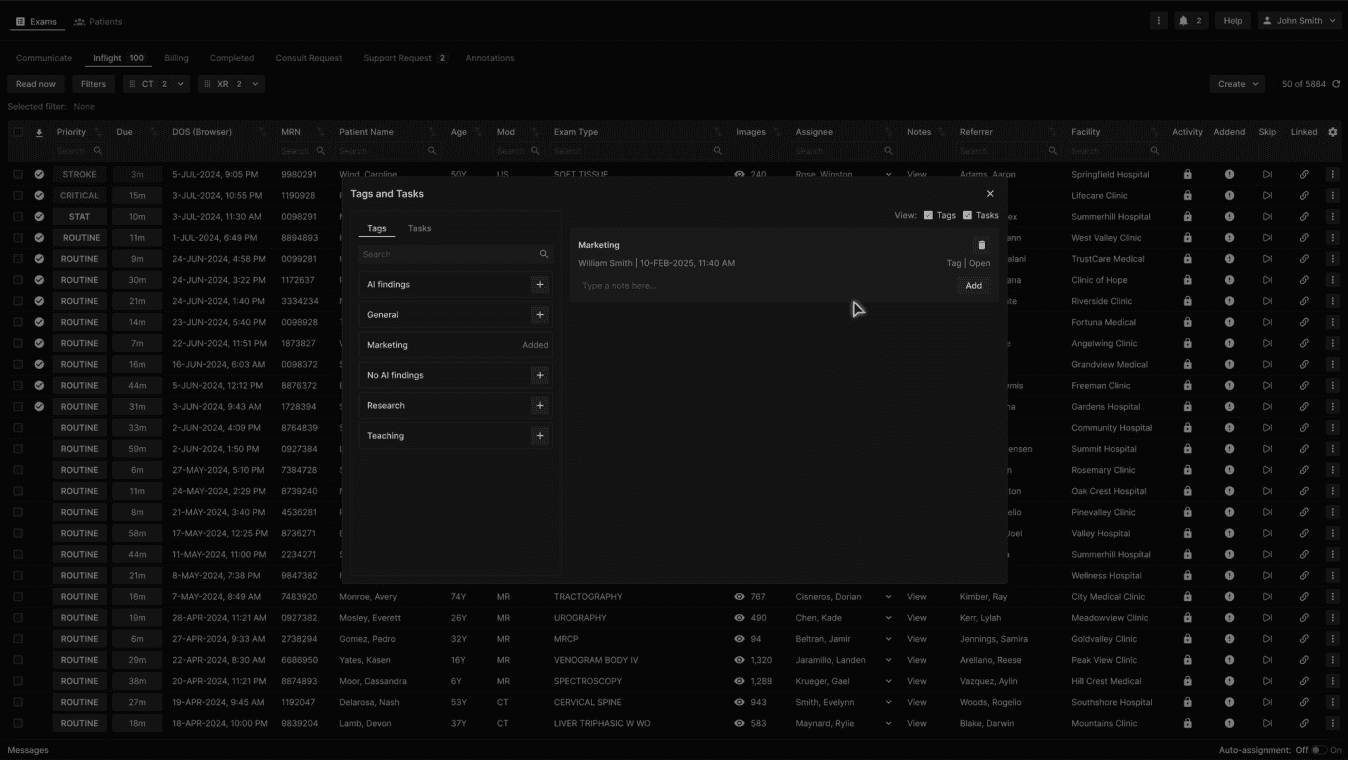Open the Communicate tab
This screenshot has height=760, width=1348.
tap(44, 58)
